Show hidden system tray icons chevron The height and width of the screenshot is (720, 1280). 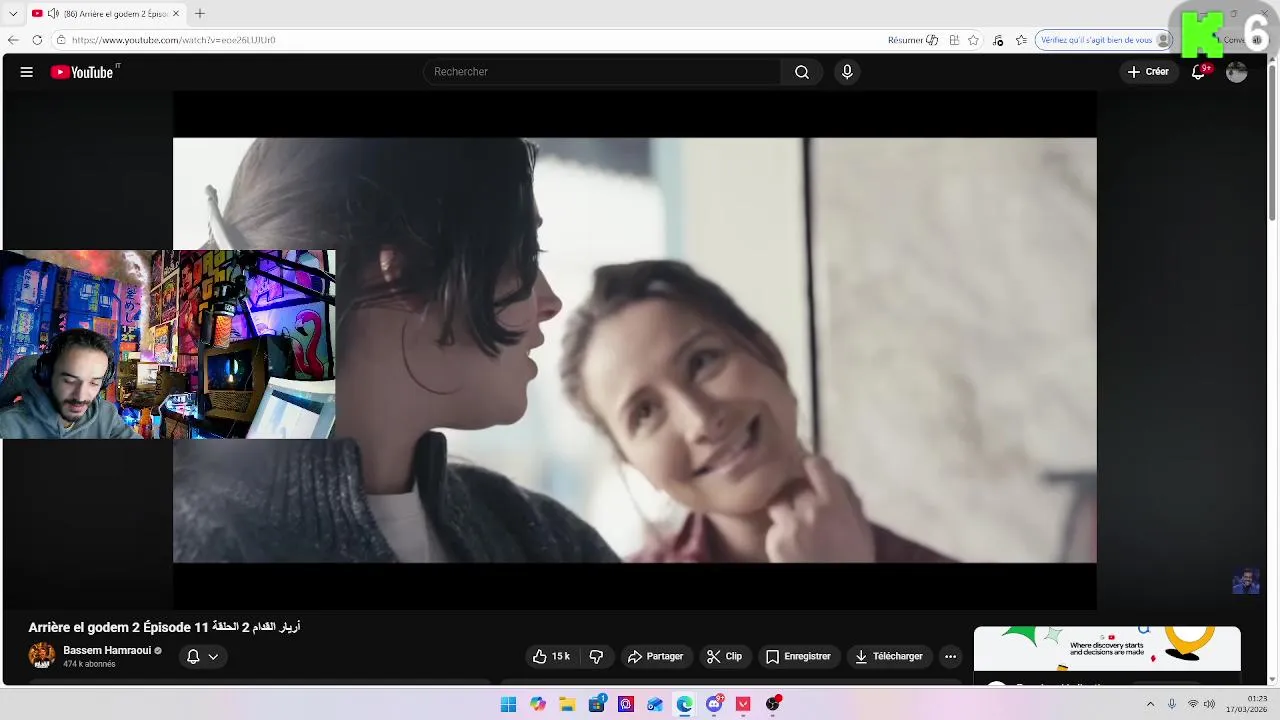point(1150,704)
